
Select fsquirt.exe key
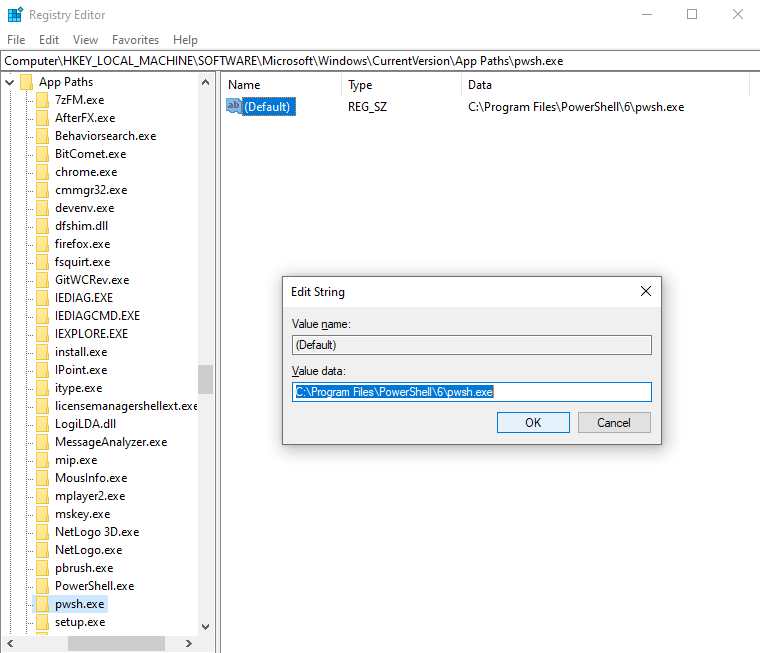82,262
